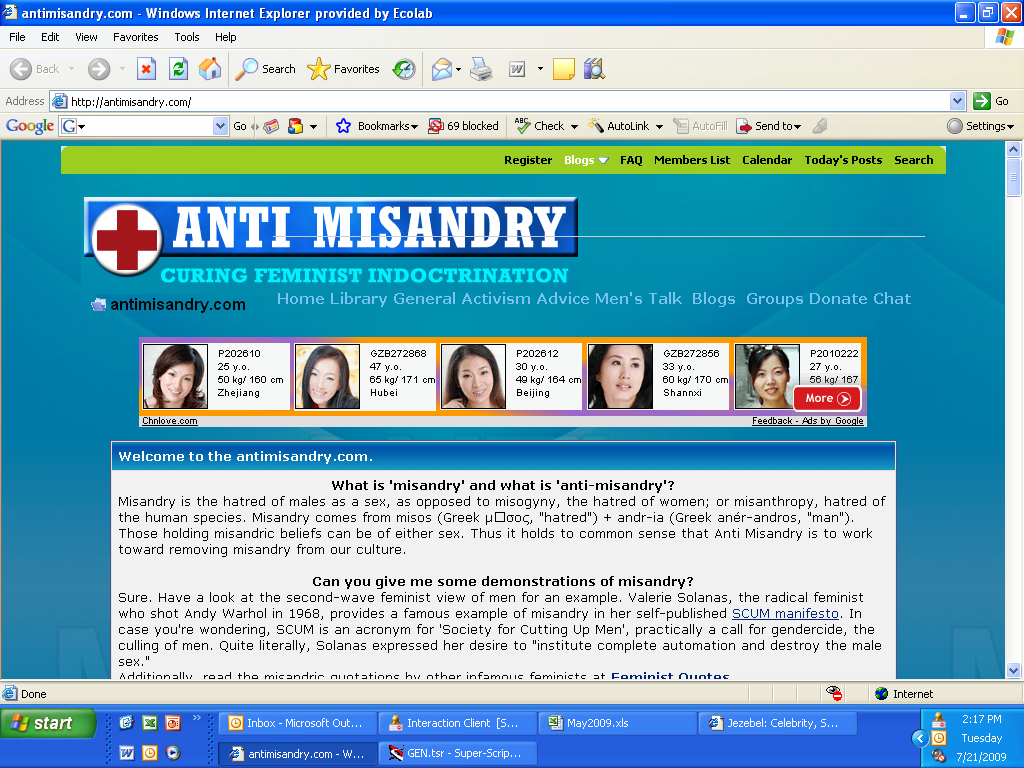This screenshot has height=768, width=1024.
Task: Click the Print icon
Action: tap(481, 69)
